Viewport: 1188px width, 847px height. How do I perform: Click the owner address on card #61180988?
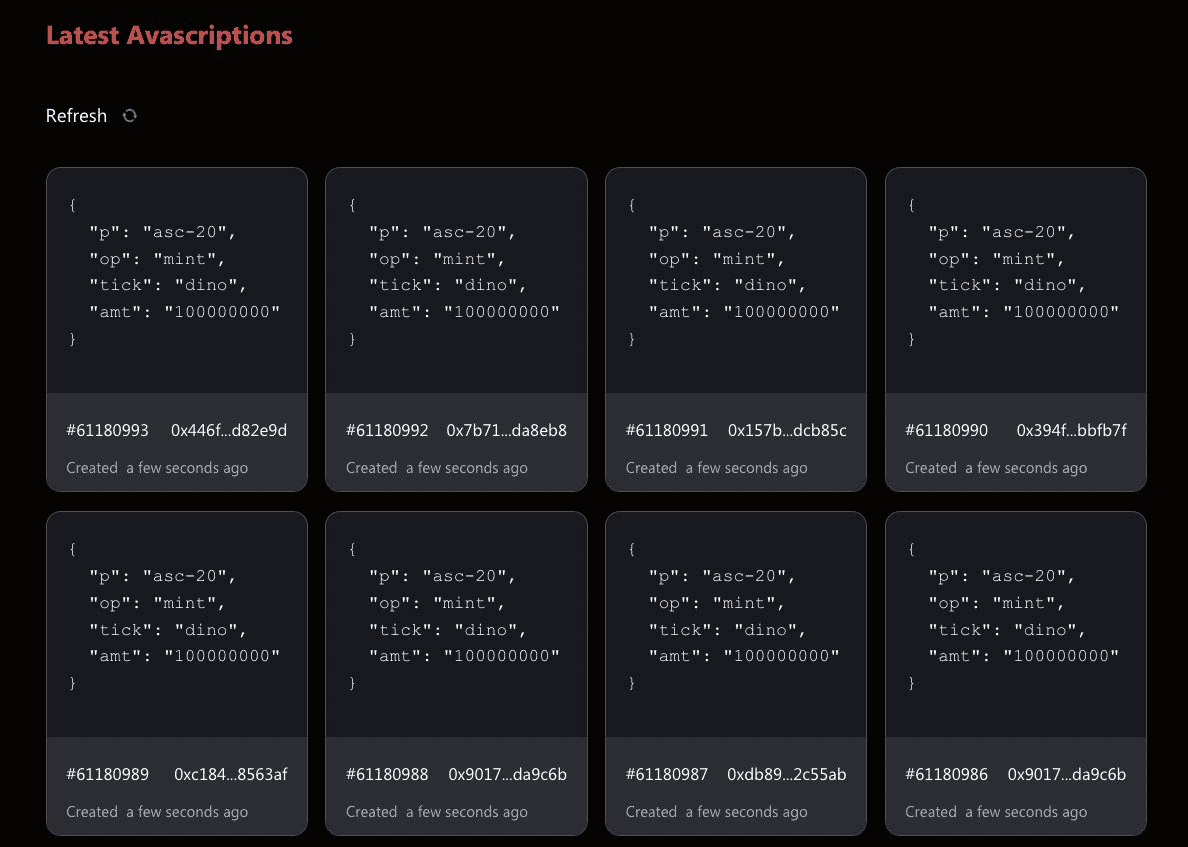pos(507,775)
